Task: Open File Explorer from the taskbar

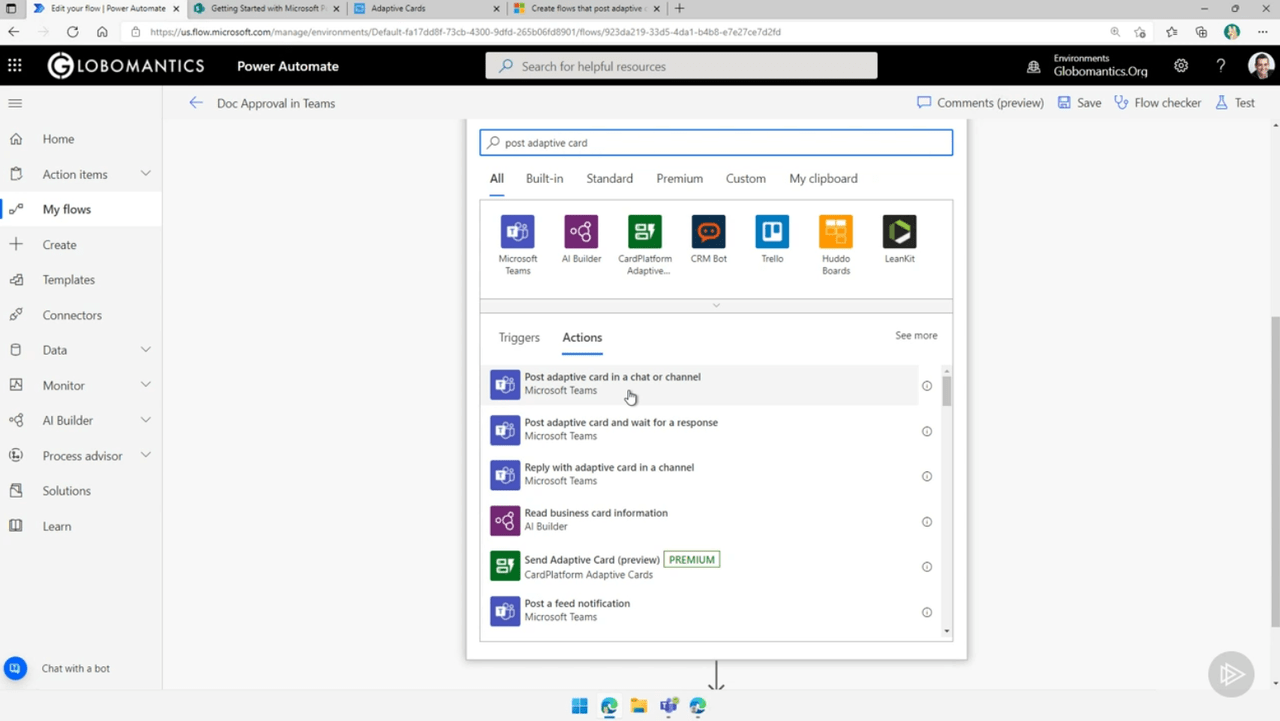Action: 639,706
